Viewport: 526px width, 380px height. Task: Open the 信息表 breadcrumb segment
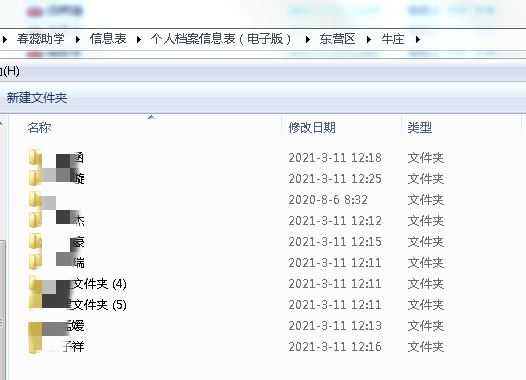[x=108, y=39]
